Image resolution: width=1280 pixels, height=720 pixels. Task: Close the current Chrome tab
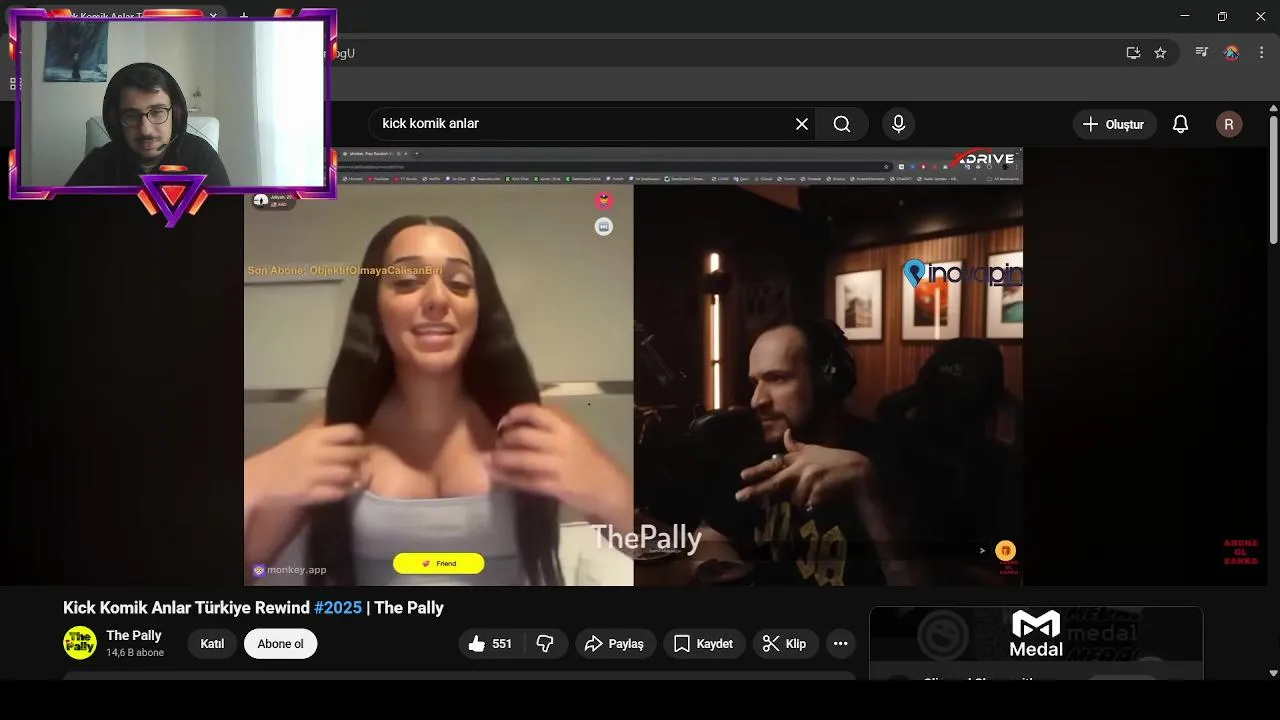213,16
